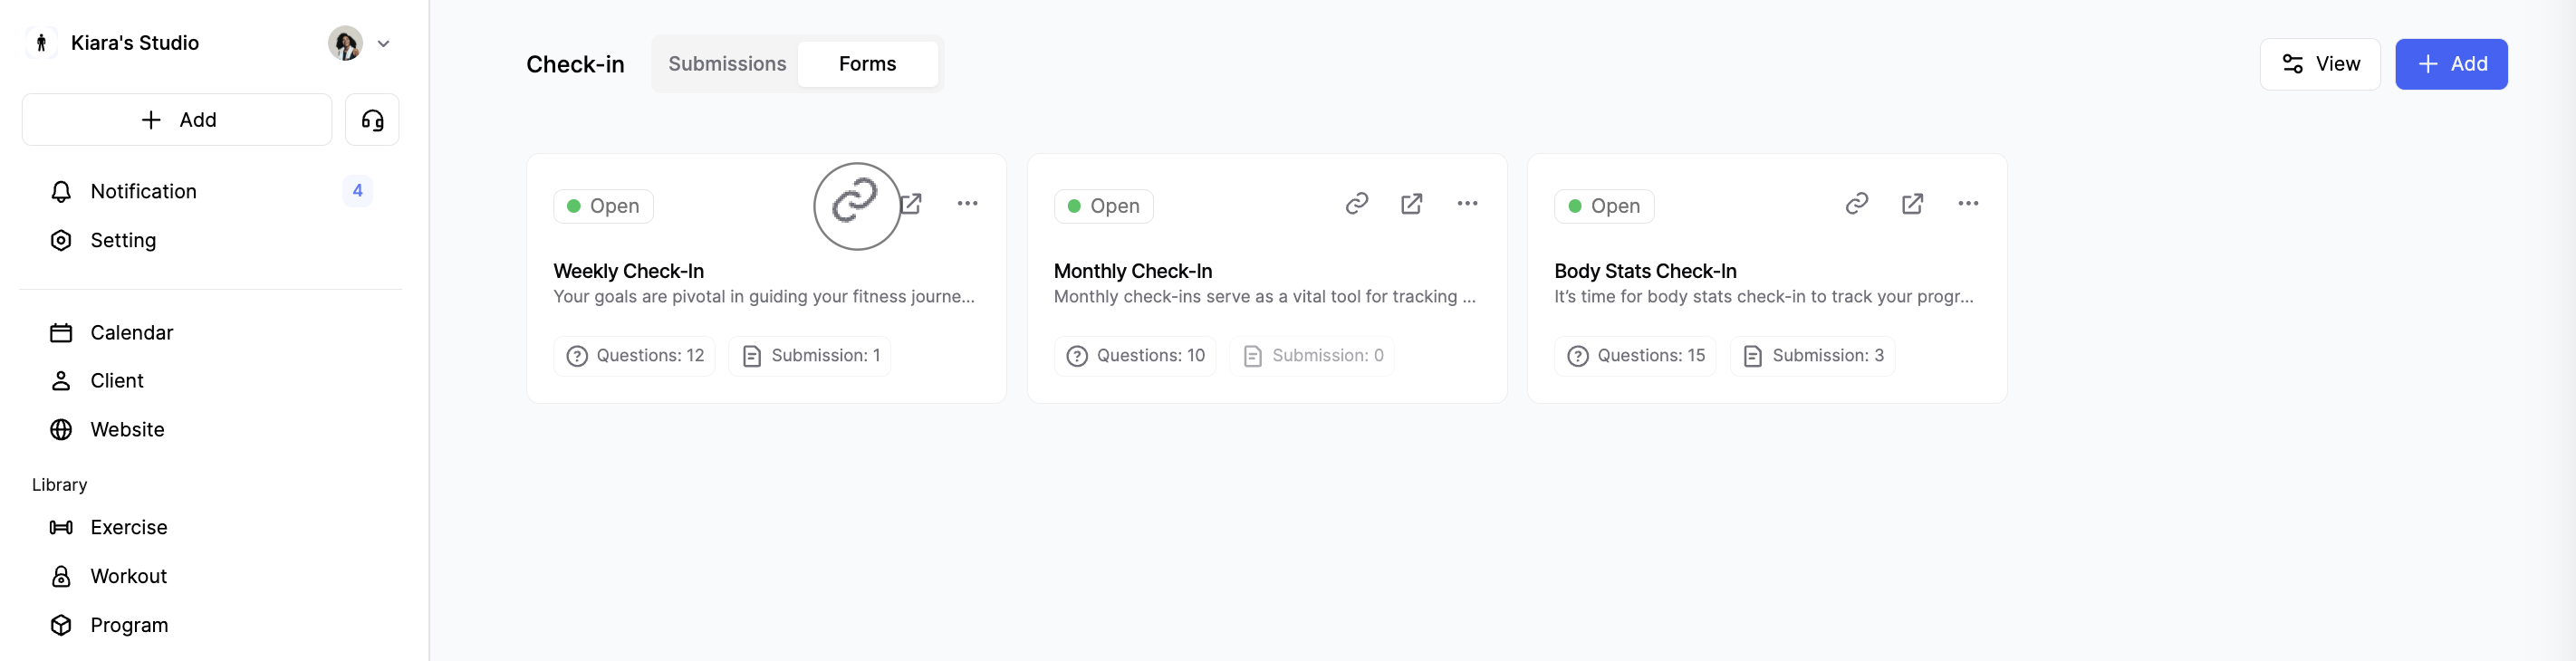Select the Forms tab
This screenshot has height=661, width=2576.
[867, 64]
